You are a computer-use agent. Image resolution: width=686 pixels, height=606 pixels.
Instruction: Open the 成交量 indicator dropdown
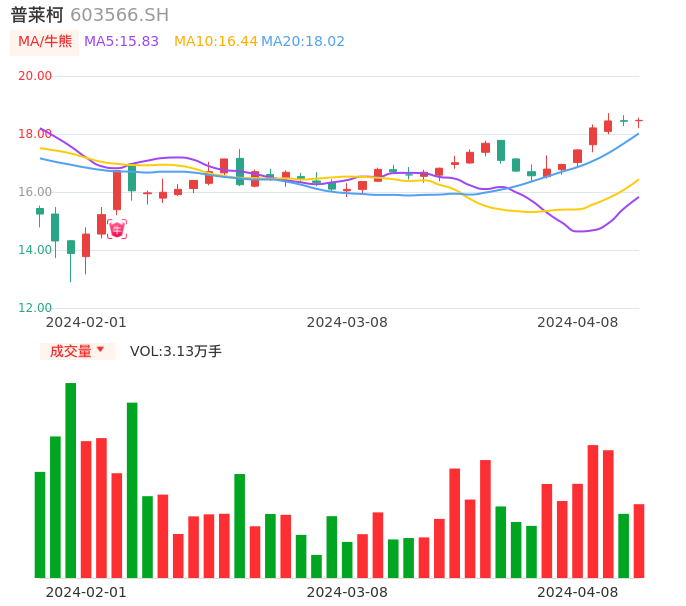coord(77,351)
